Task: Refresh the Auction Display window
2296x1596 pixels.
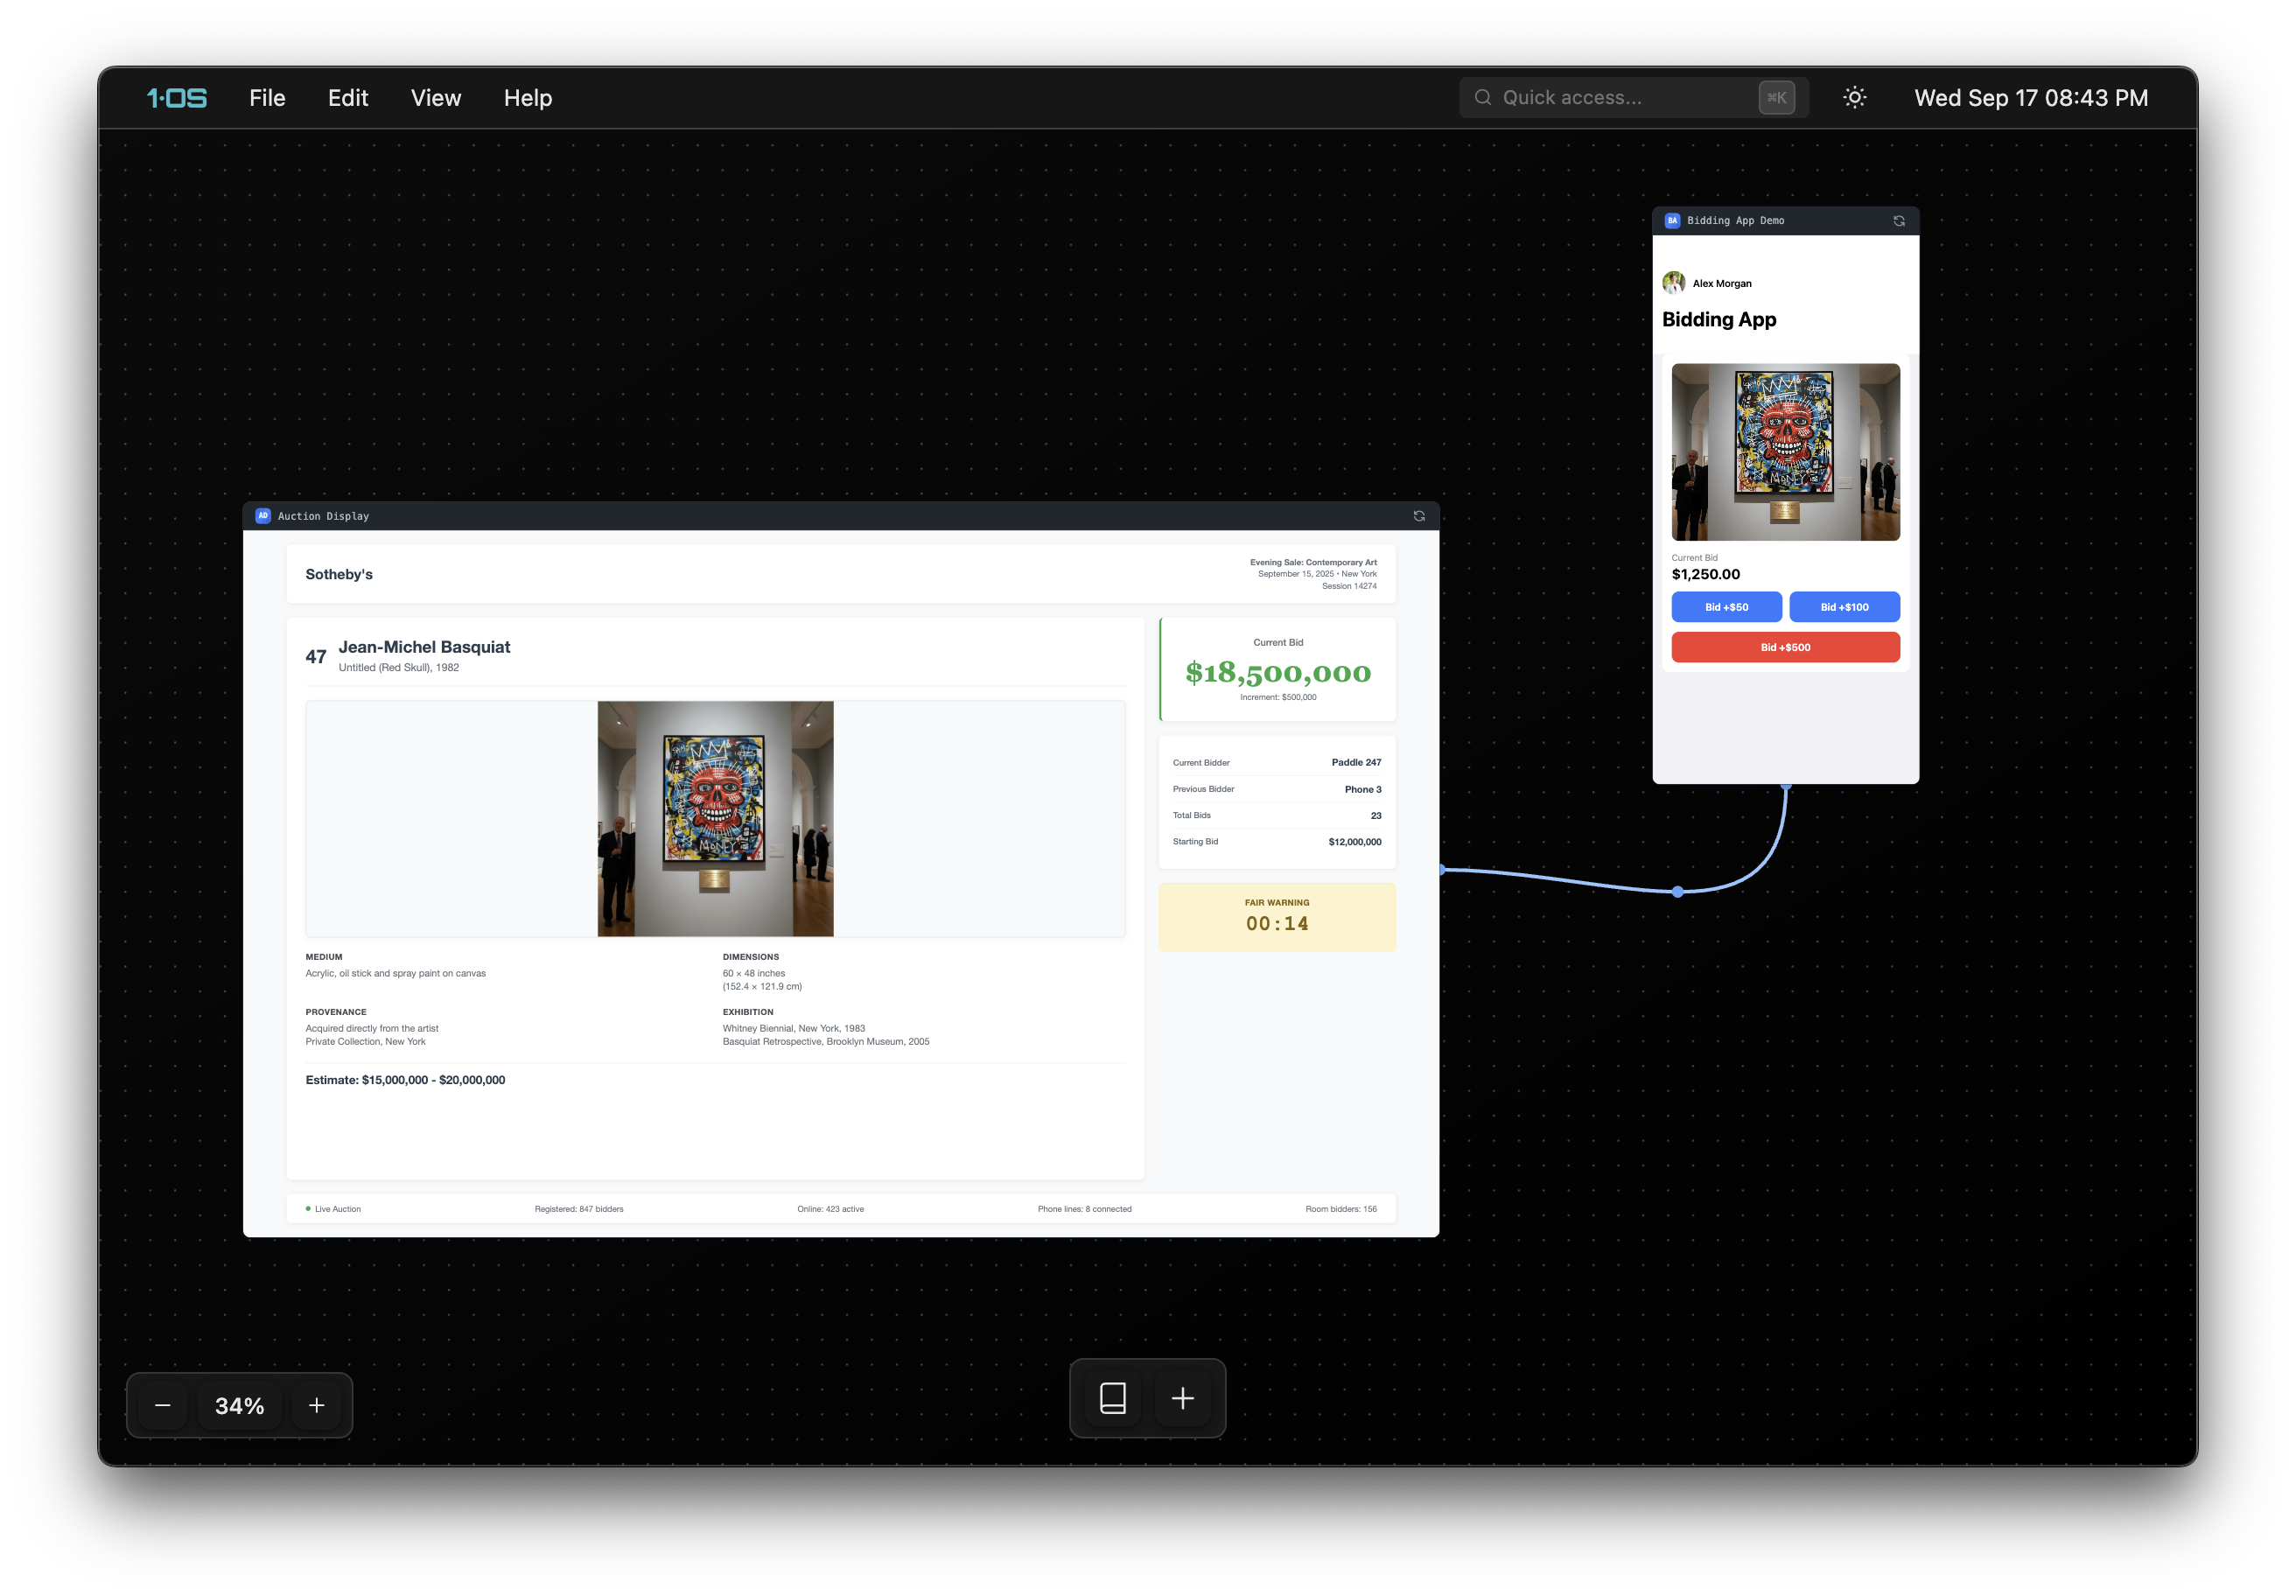Action: tap(1418, 516)
